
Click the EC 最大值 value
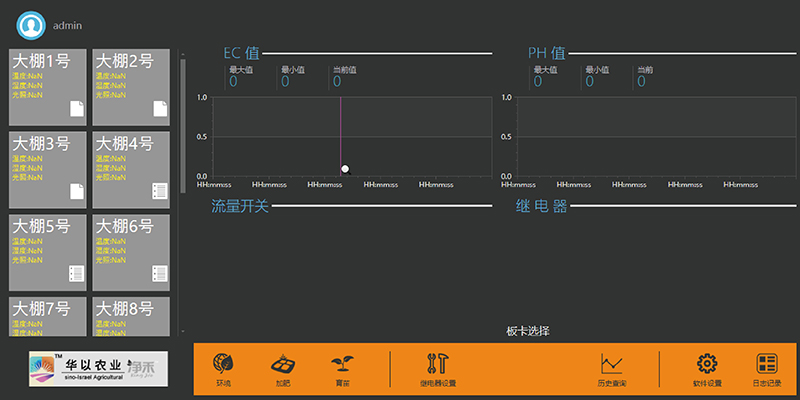(233, 82)
